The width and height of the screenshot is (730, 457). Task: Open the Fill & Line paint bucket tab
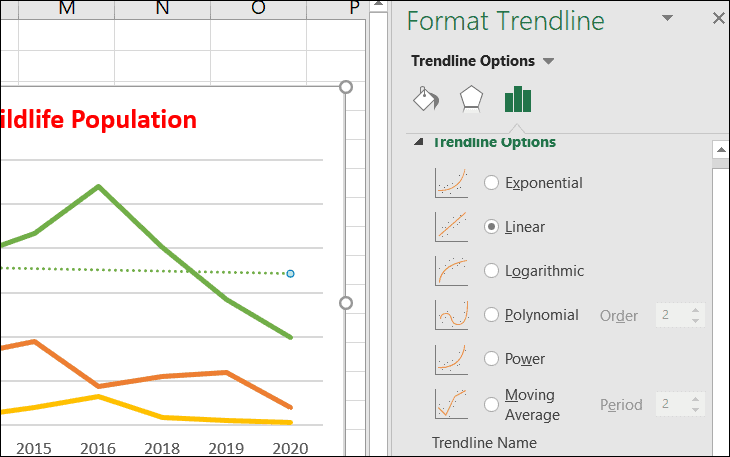point(426,99)
